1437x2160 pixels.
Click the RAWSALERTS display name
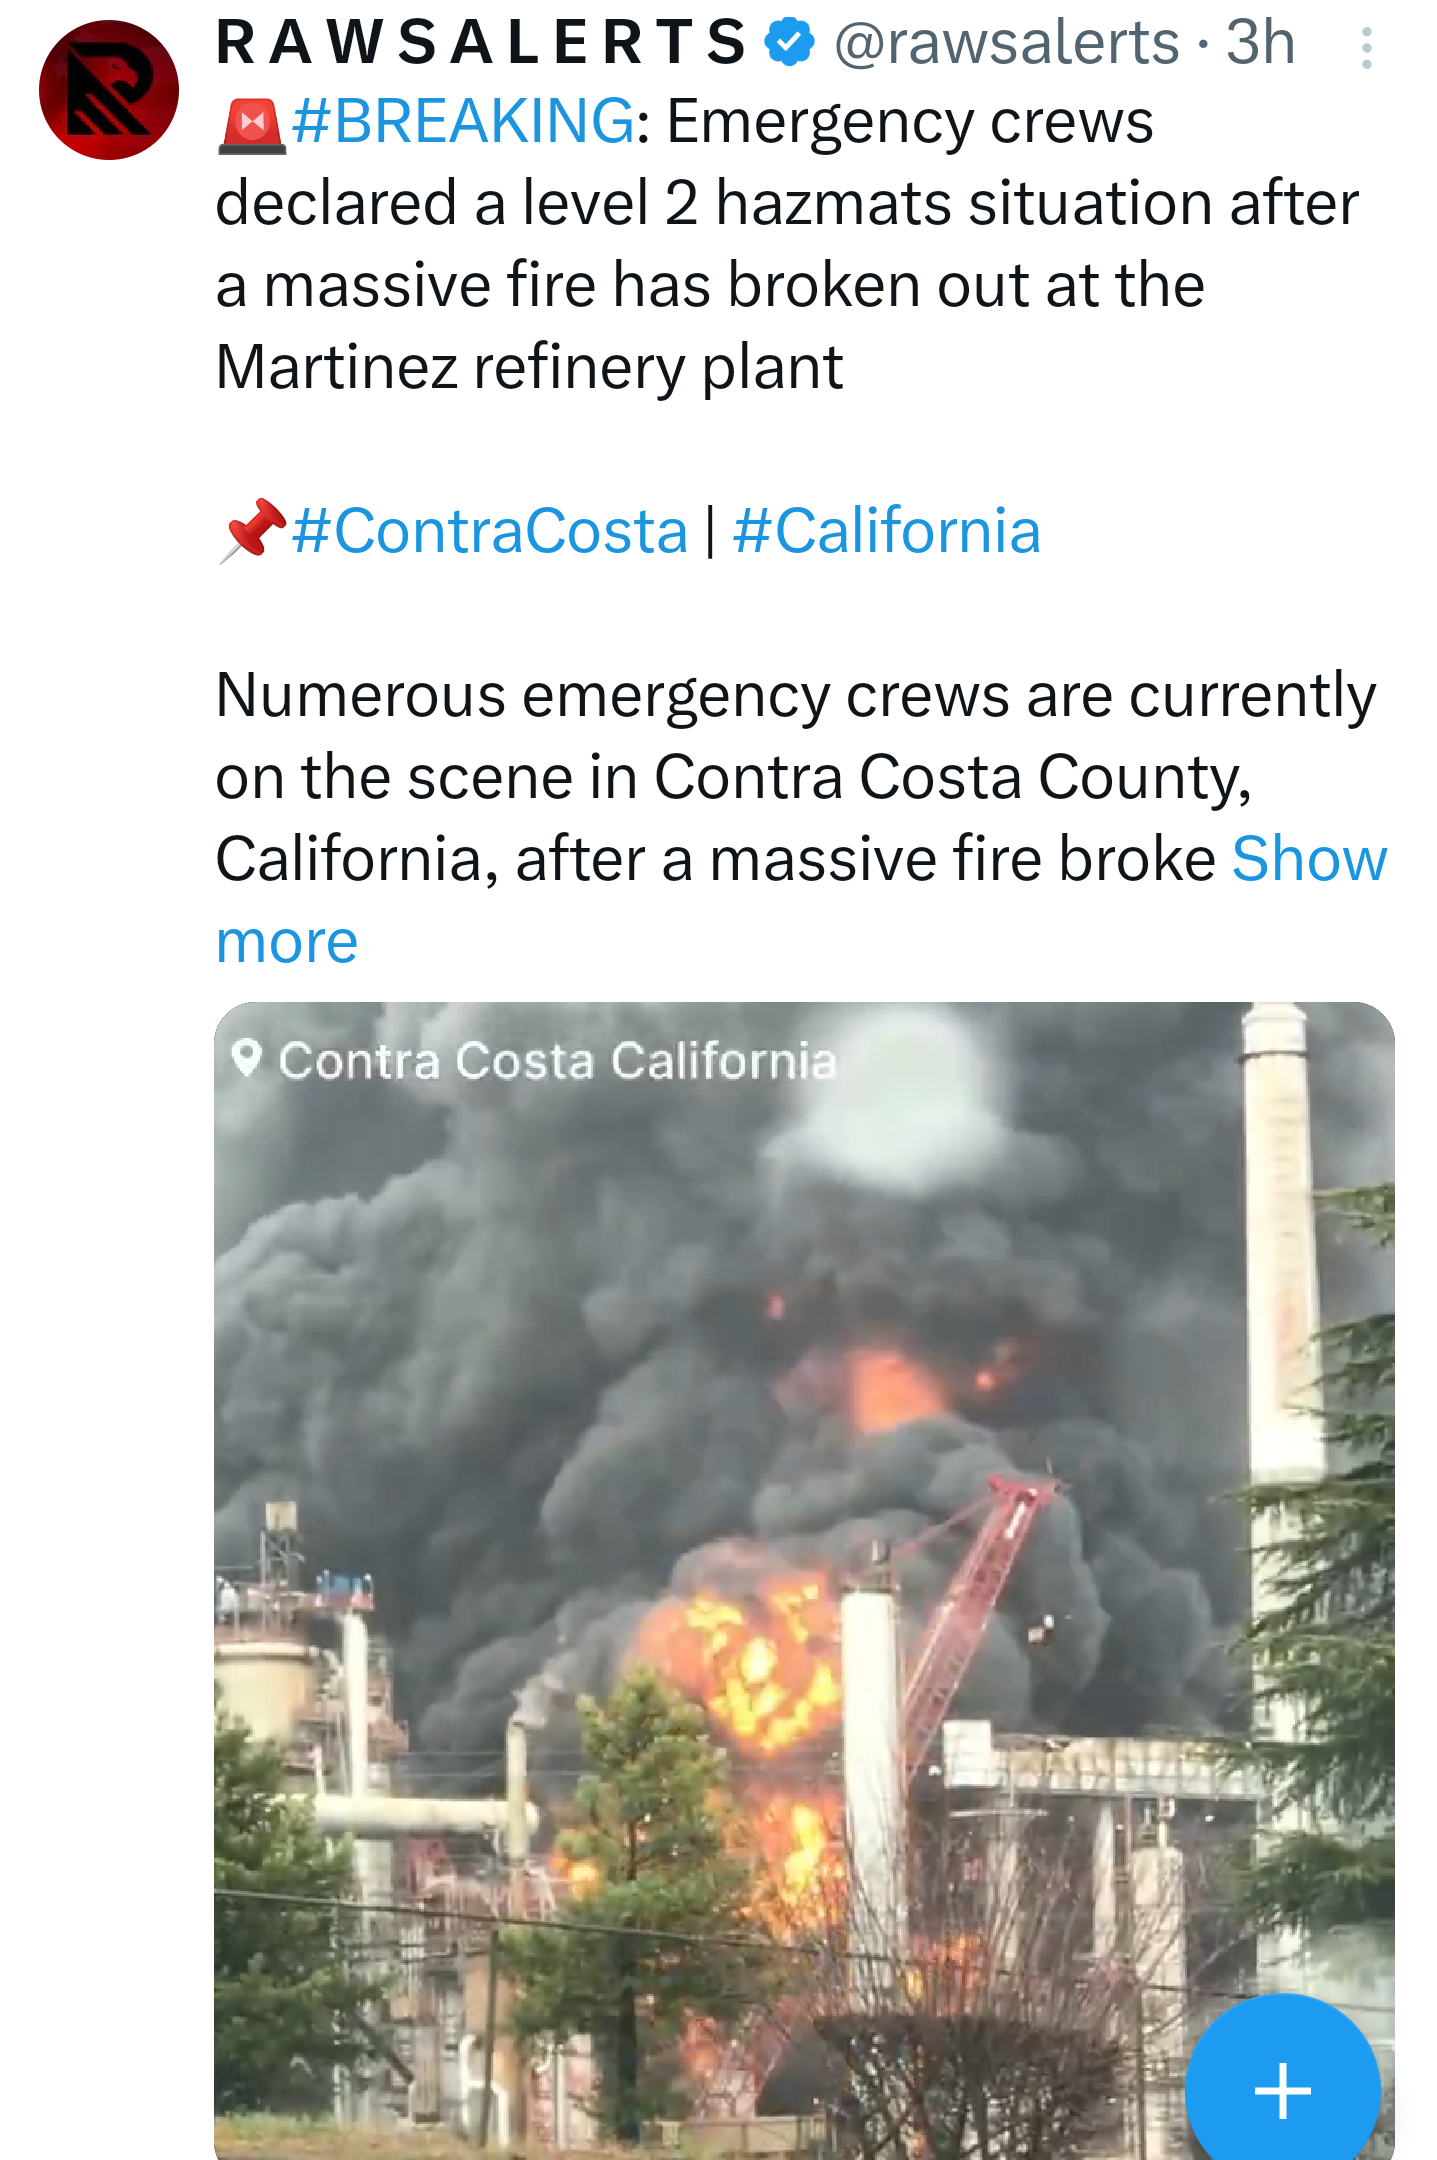481,42
